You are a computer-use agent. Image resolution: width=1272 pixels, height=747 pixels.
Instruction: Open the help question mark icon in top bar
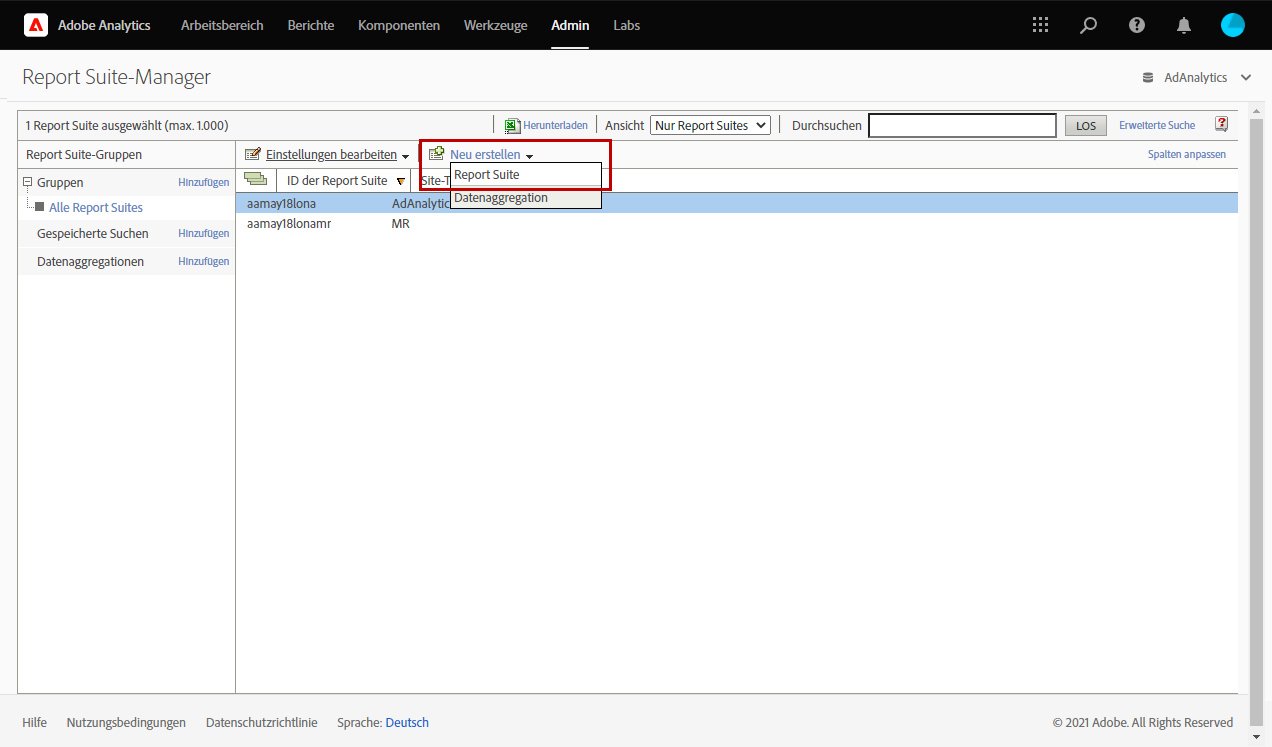(1137, 25)
